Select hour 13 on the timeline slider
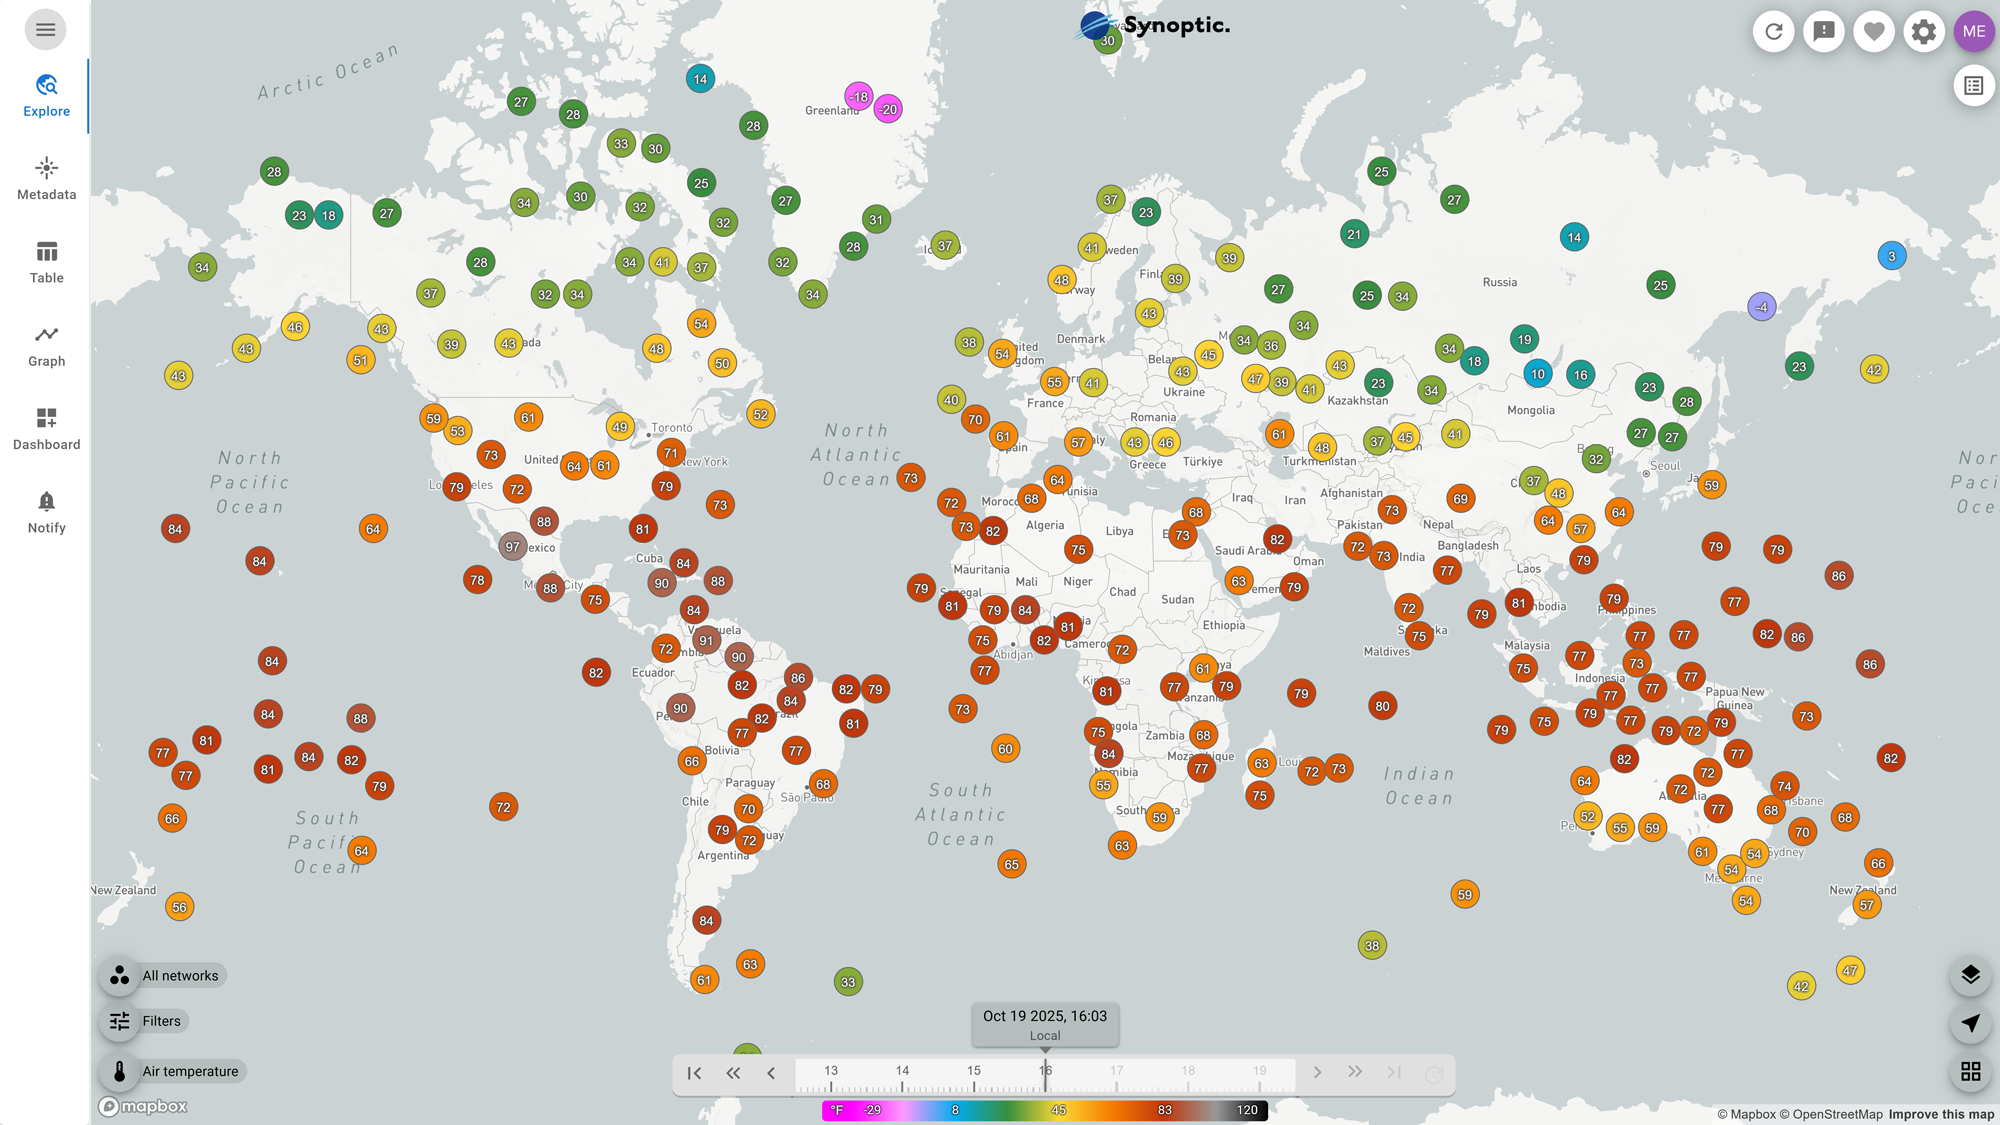 point(830,1070)
